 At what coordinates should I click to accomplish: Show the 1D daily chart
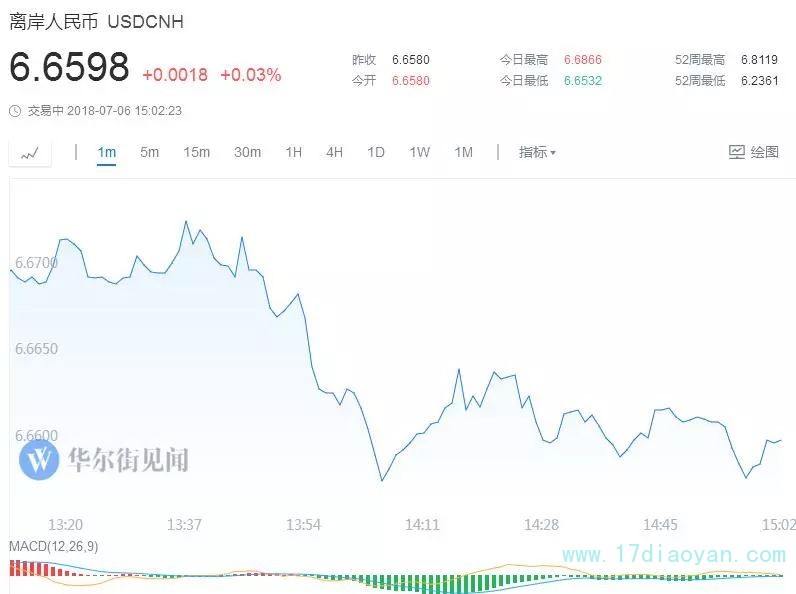pos(376,152)
